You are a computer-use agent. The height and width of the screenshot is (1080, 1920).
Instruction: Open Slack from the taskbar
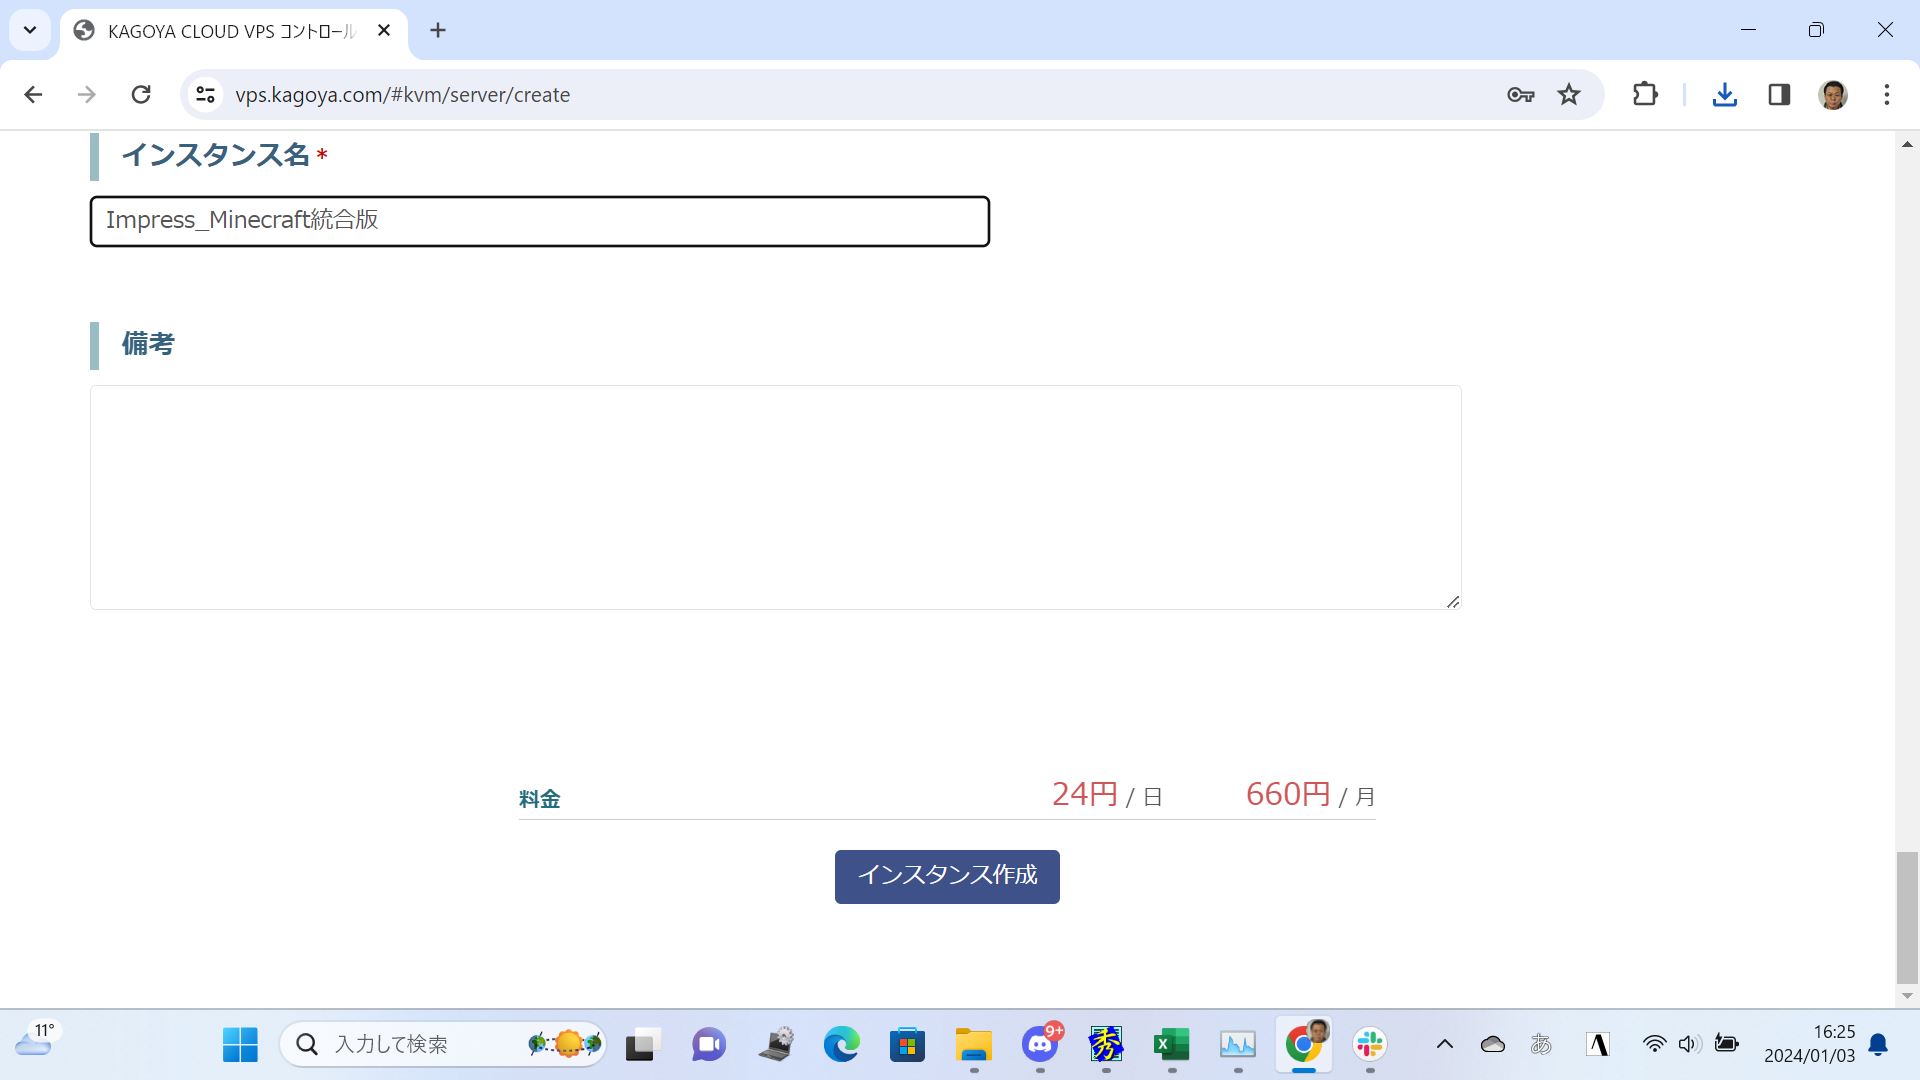(1369, 1045)
